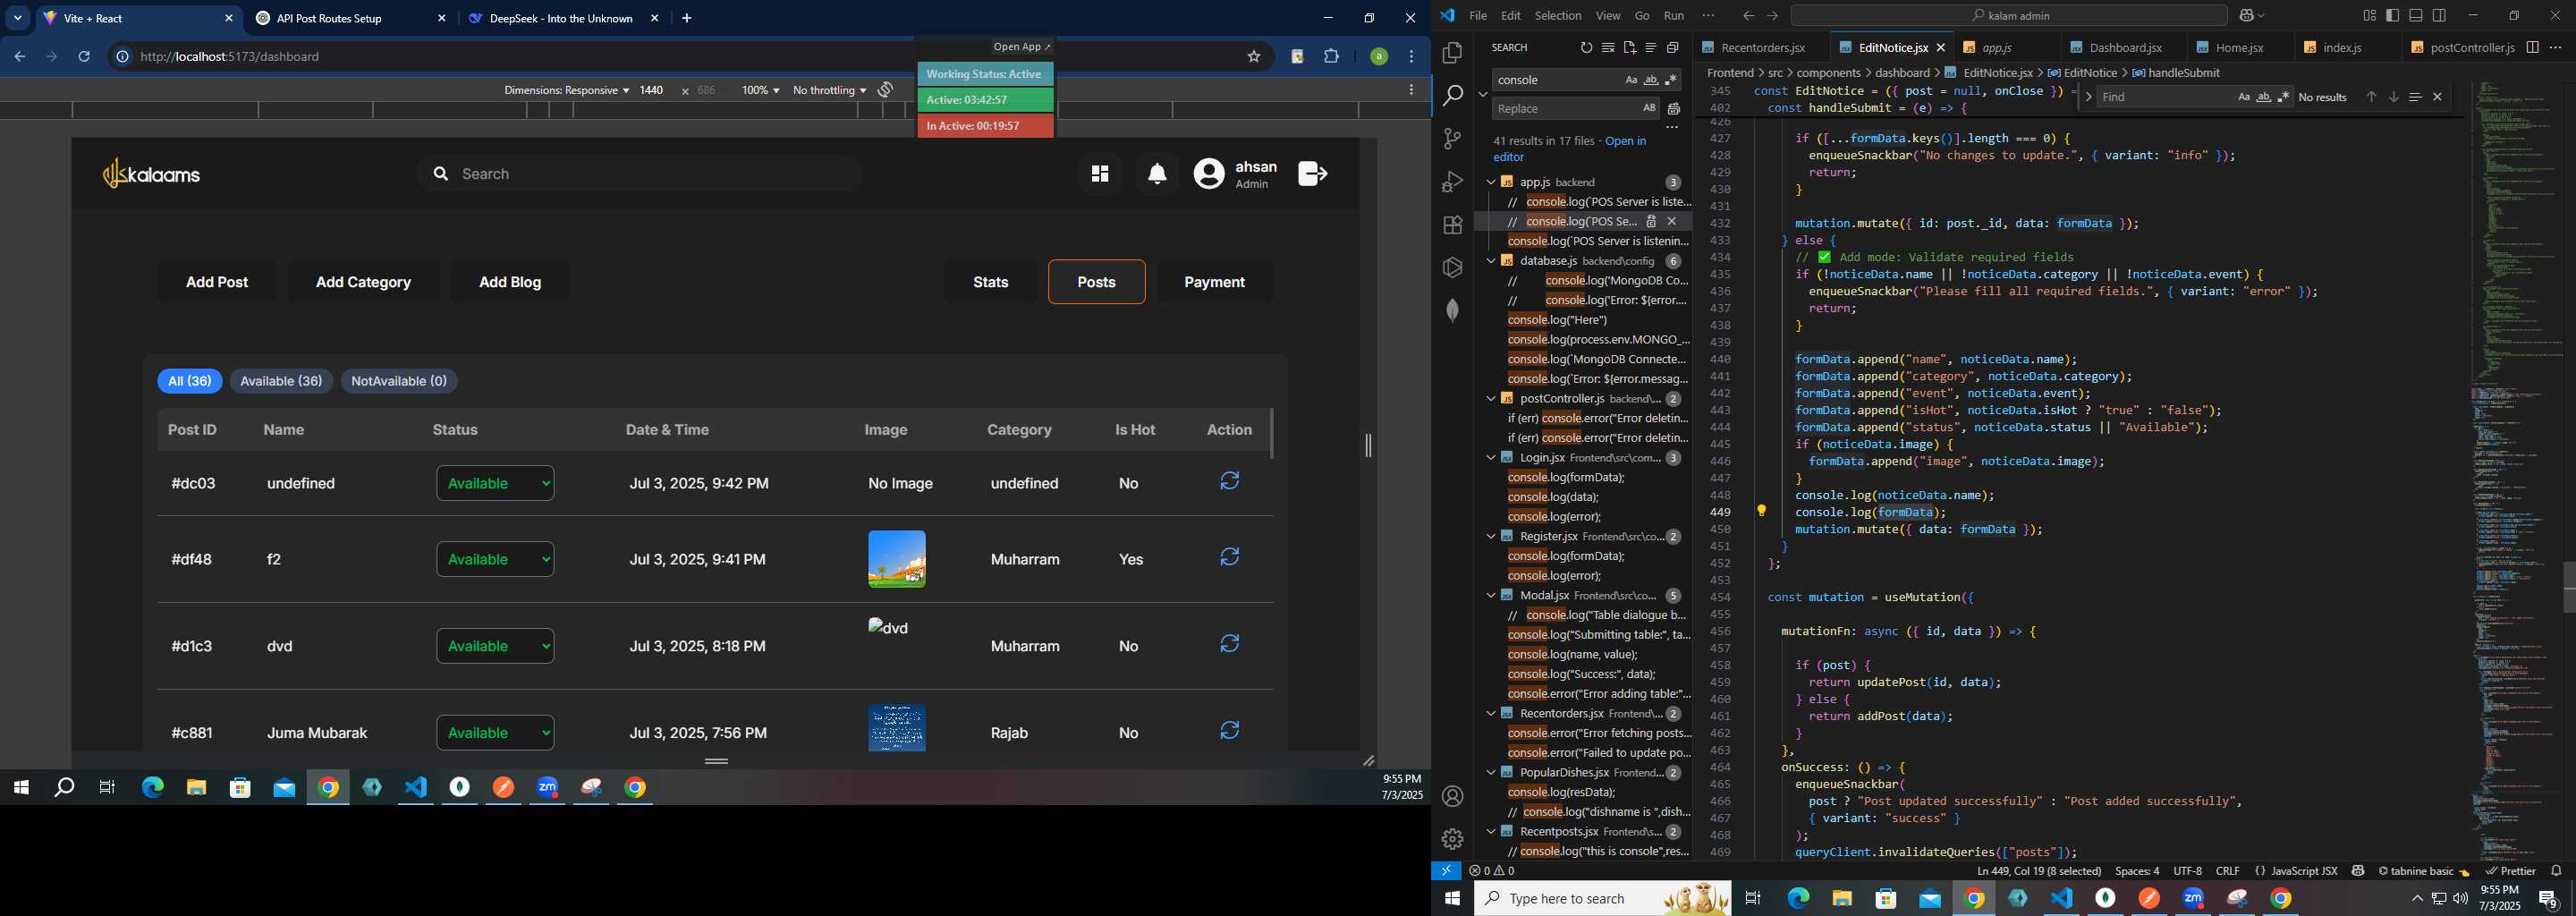Click the Kalaams dashboard Search field
The width and height of the screenshot is (2576, 916).
pos(640,174)
